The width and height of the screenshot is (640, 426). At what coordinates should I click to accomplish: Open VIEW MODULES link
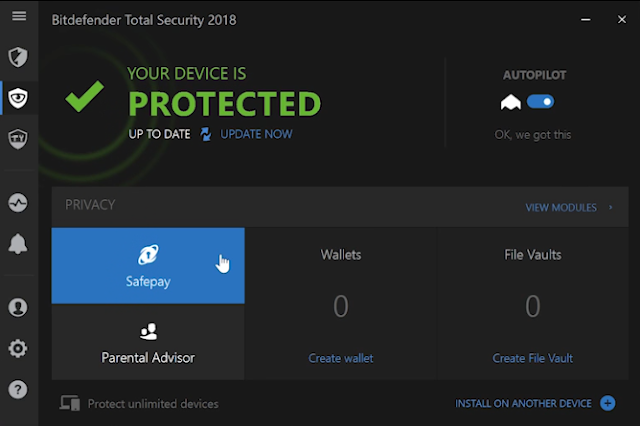pyautogui.click(x=561, y=208)
